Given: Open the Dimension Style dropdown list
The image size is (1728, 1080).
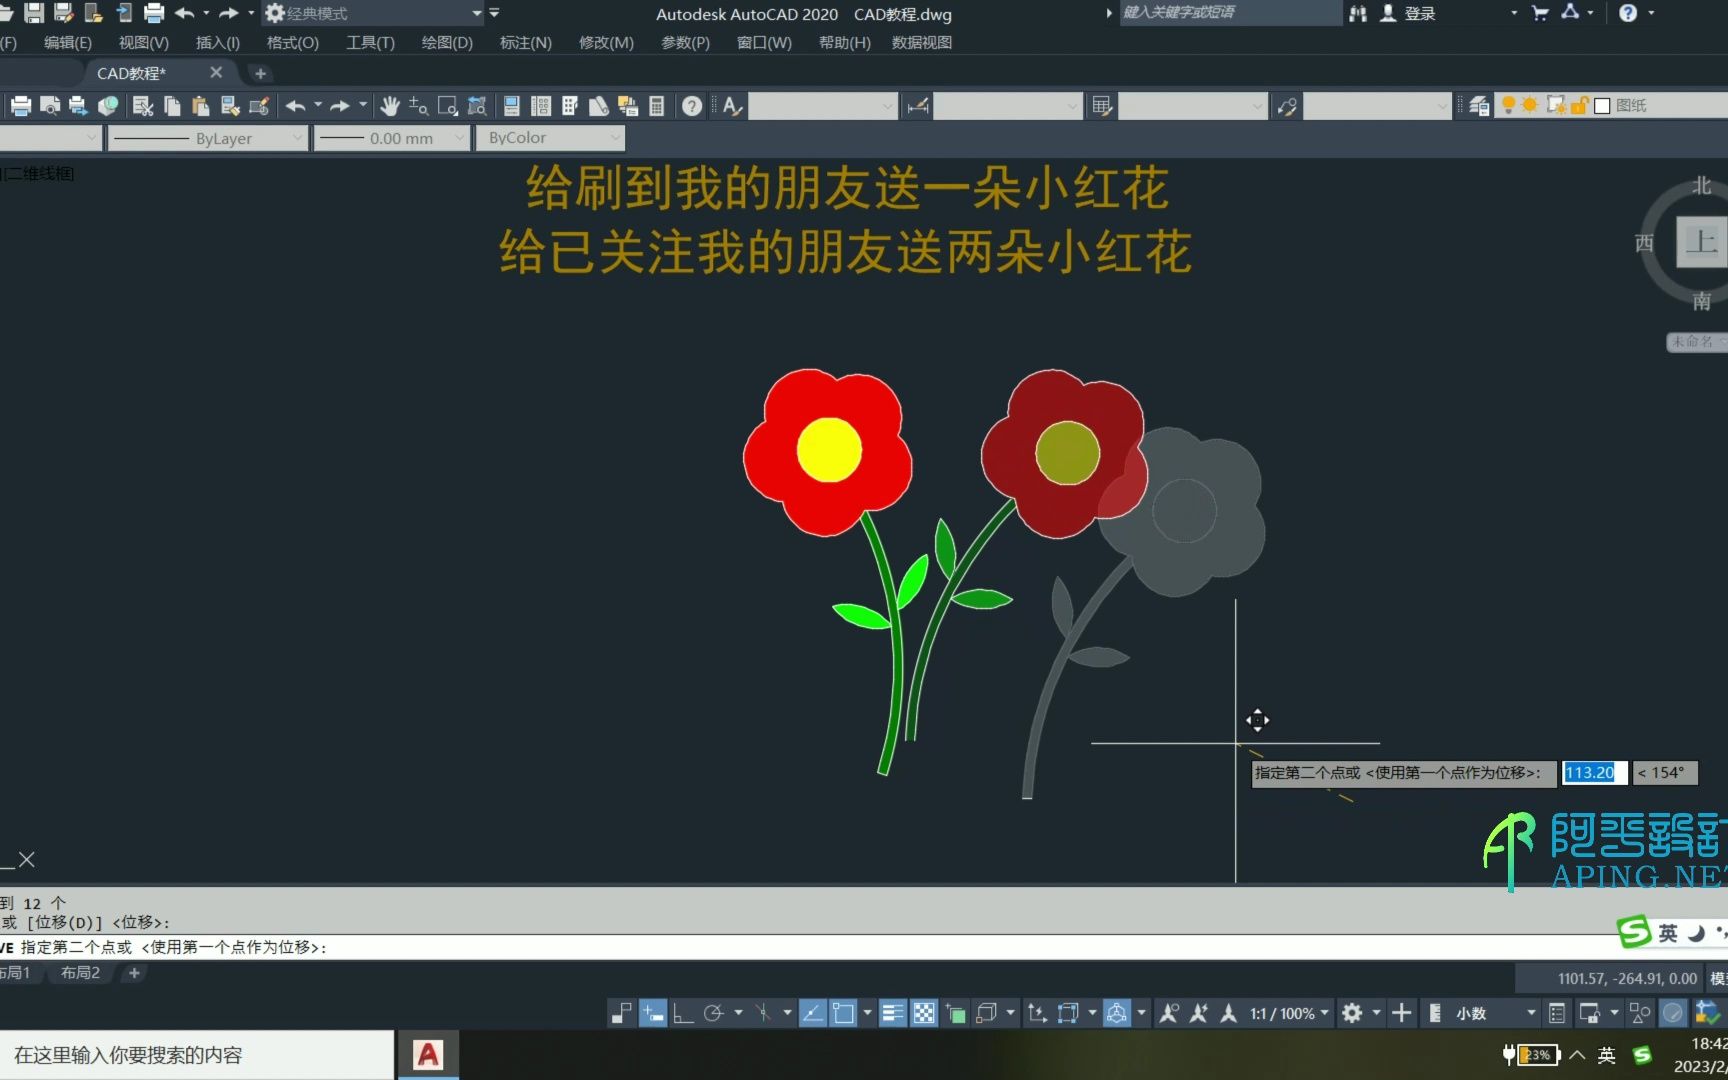Looking at the screenshot, I should pyautogui.click(x=1007, y=106).
